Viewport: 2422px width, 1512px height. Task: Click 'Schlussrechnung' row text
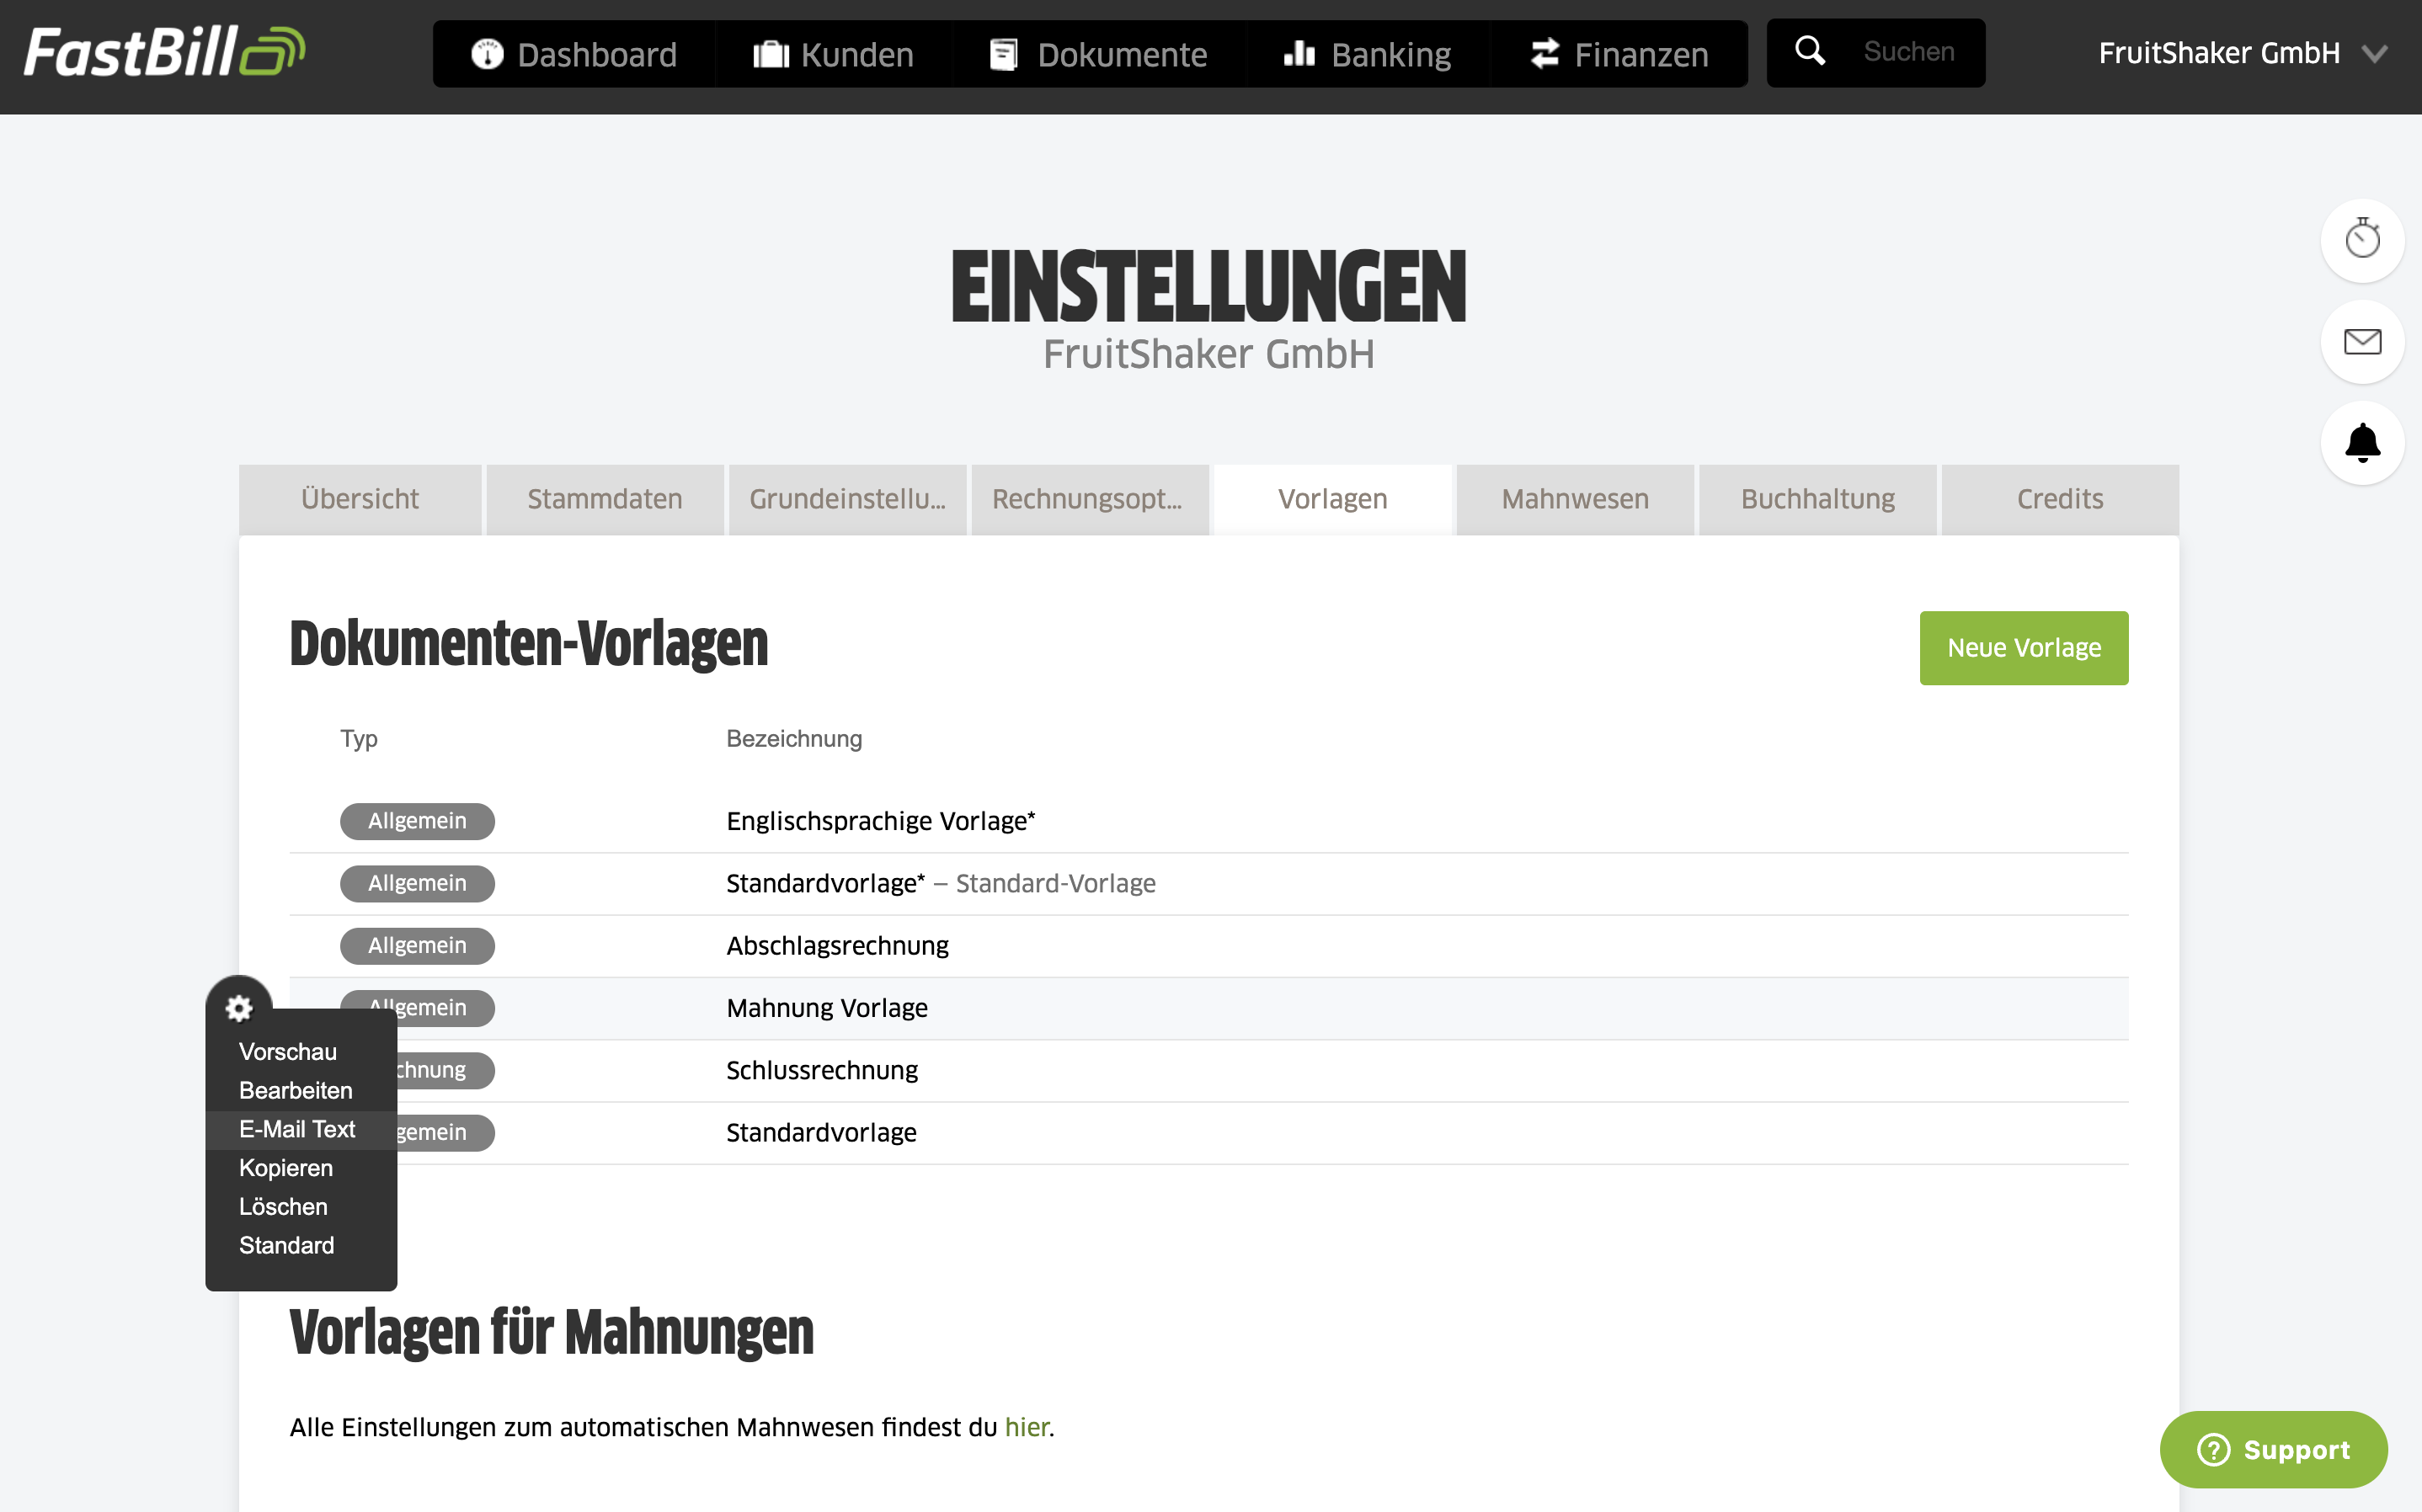click(822, 1071)
